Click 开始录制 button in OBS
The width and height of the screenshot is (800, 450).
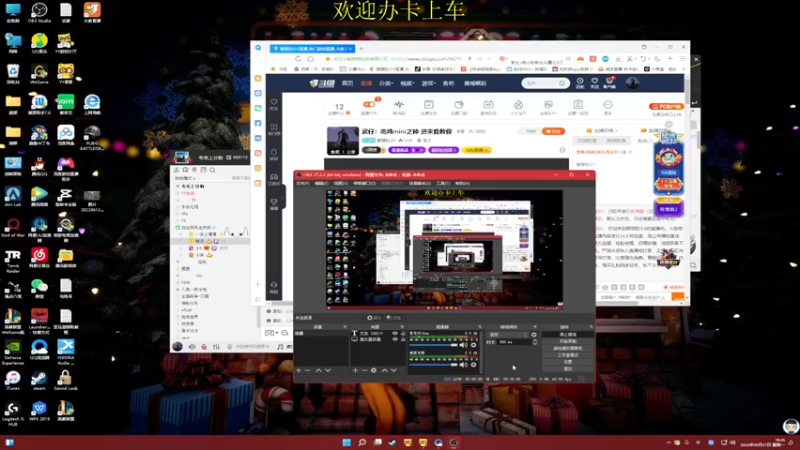click(568, 341)
